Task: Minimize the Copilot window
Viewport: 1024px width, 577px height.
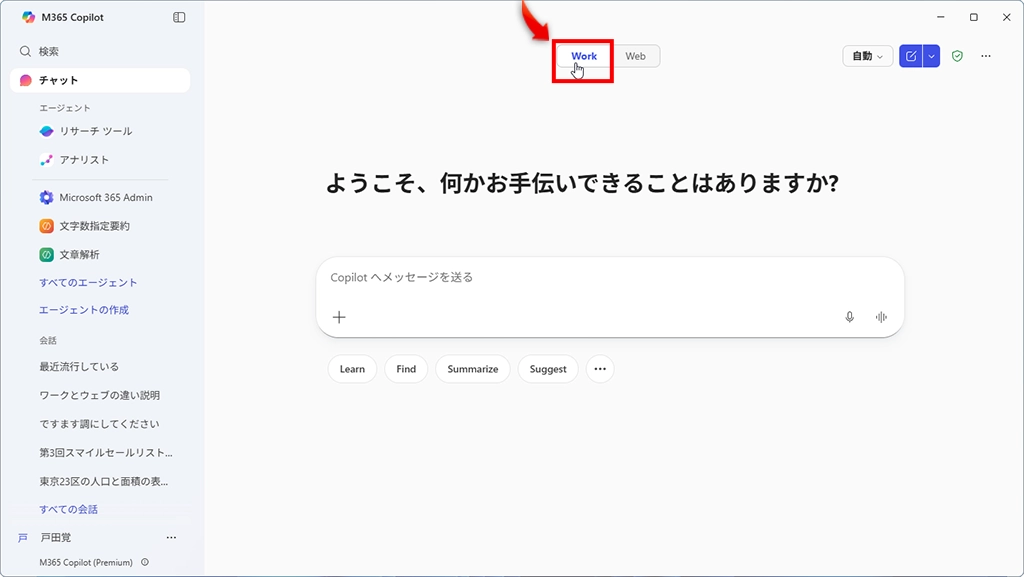Action: tap(941, 17)
